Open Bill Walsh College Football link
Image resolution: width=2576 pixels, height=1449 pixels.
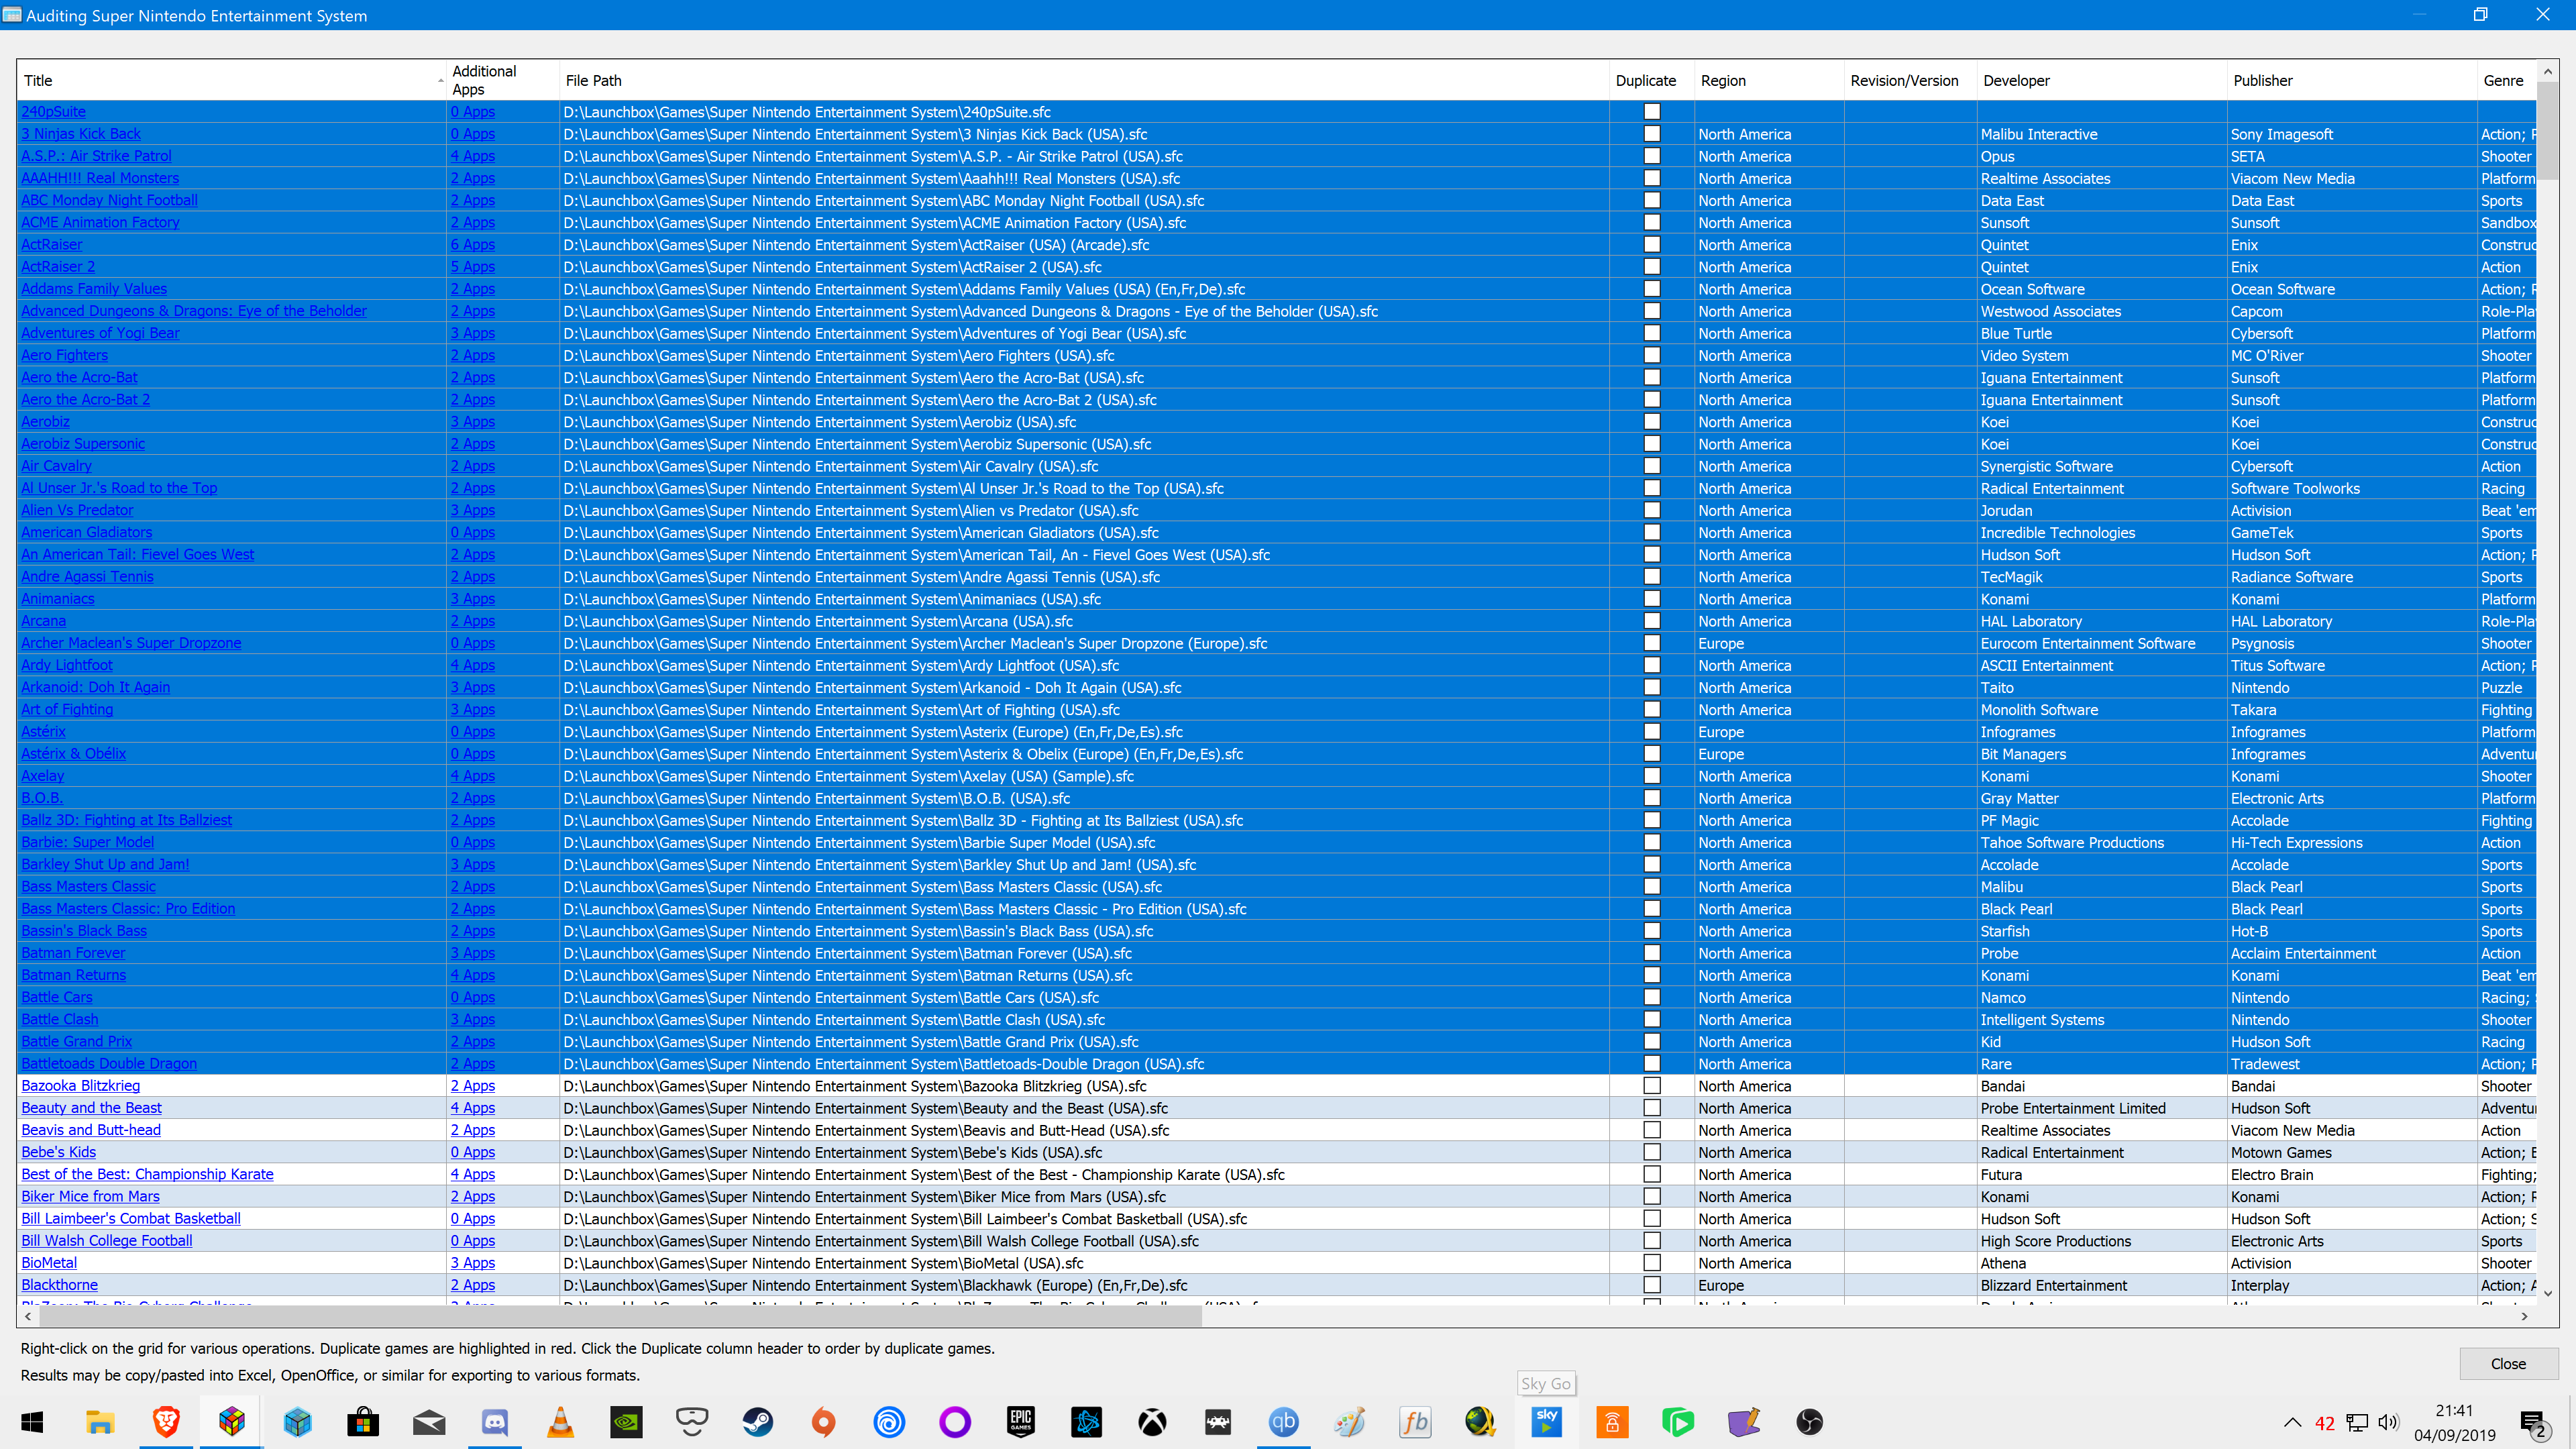pos(107,1241)
